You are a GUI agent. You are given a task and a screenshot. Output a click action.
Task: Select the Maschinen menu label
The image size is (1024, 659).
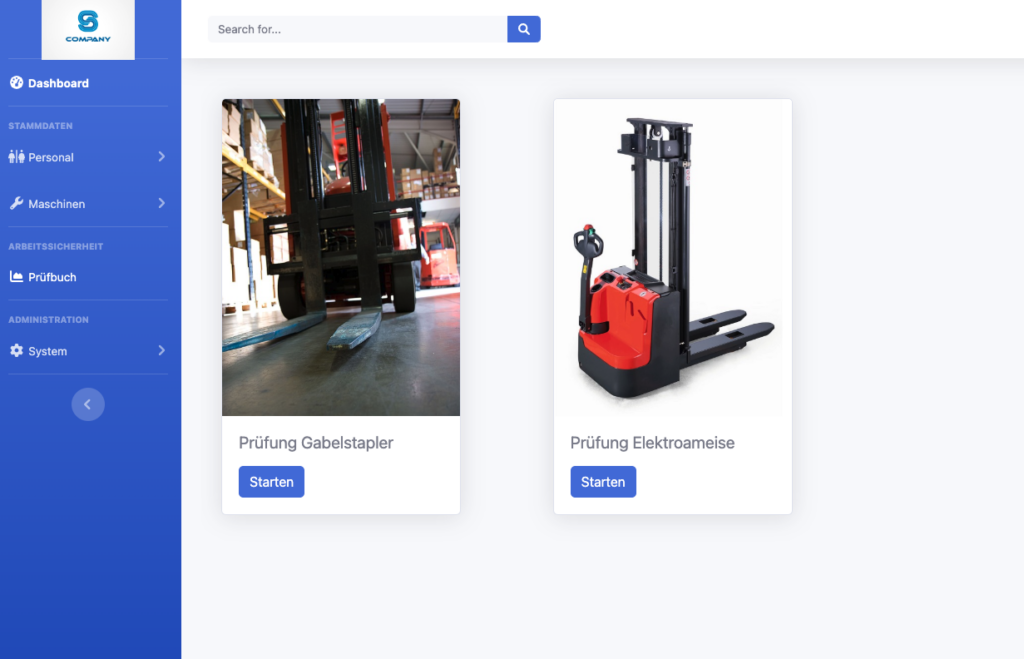[57, 204]
